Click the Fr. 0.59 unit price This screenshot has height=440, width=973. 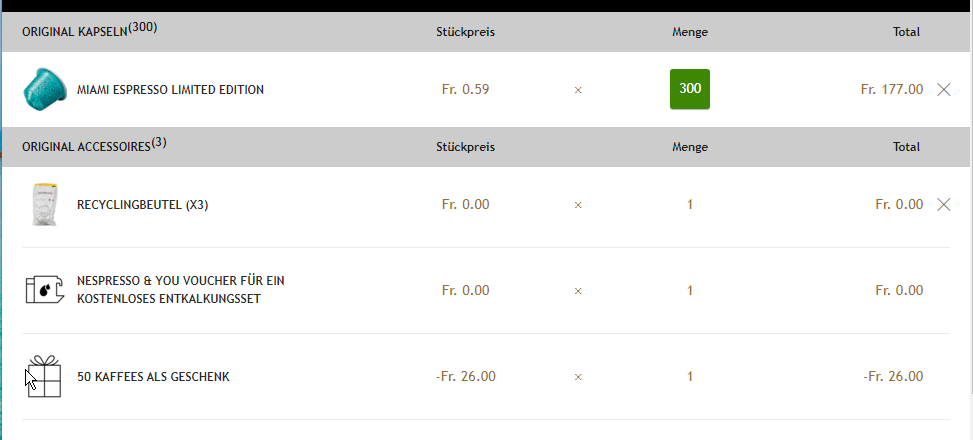[465, 89]
